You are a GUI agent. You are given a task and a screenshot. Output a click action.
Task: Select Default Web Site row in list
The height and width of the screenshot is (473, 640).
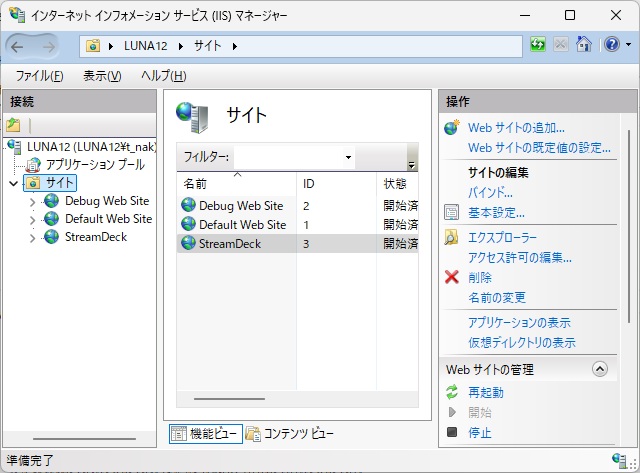[242, 224]
